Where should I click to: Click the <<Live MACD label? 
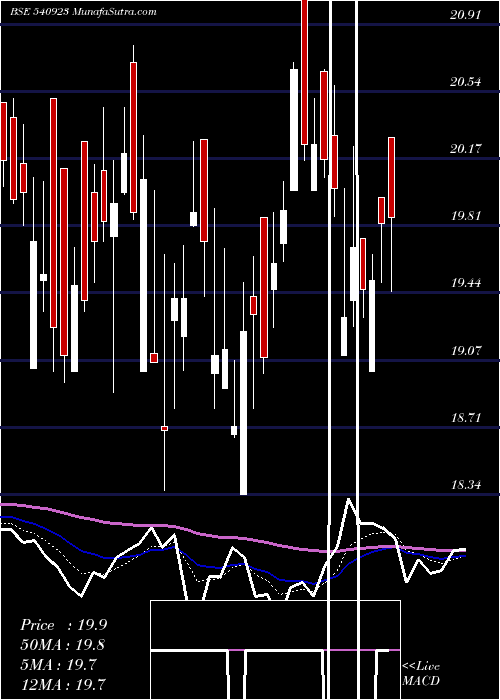click(421, 674)
